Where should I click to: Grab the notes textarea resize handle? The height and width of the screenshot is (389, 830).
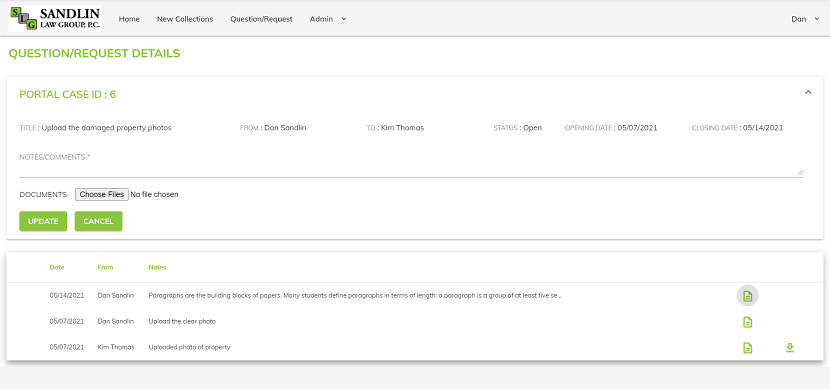800,173
